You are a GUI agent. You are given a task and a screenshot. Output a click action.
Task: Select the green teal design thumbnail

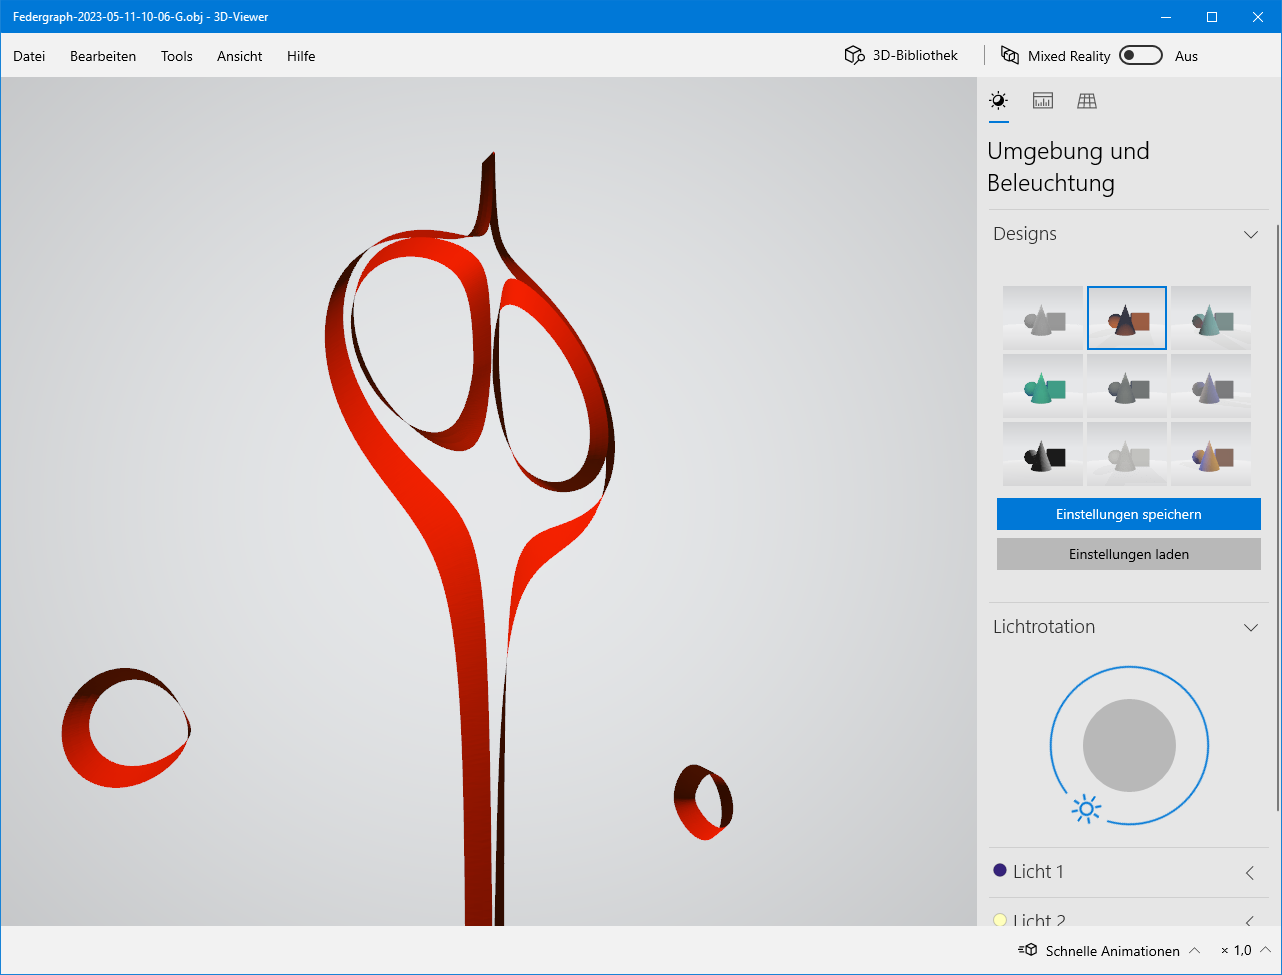click(x=1042, y=387)
